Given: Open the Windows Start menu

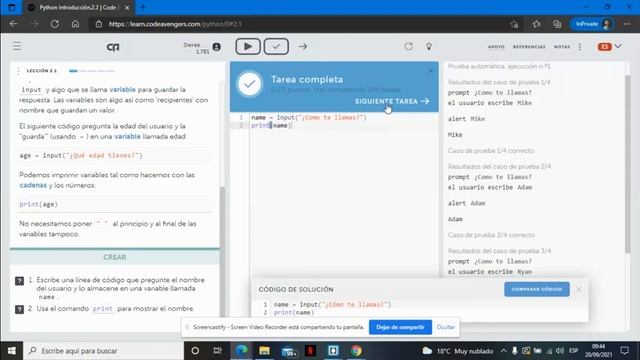Looking at the screenshot, I should (x=11, y=351).
